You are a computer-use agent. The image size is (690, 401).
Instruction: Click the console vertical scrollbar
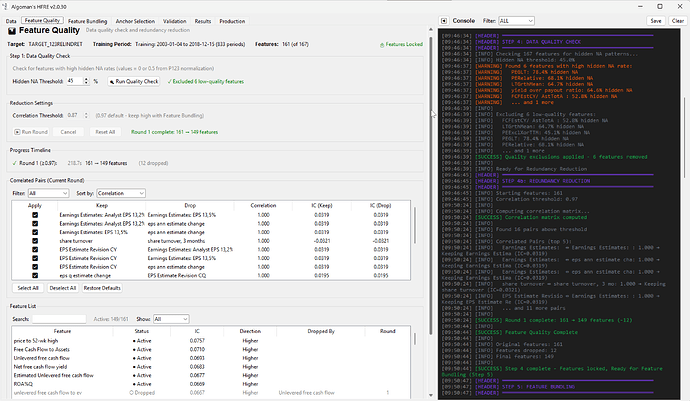(x=684, y=136)
